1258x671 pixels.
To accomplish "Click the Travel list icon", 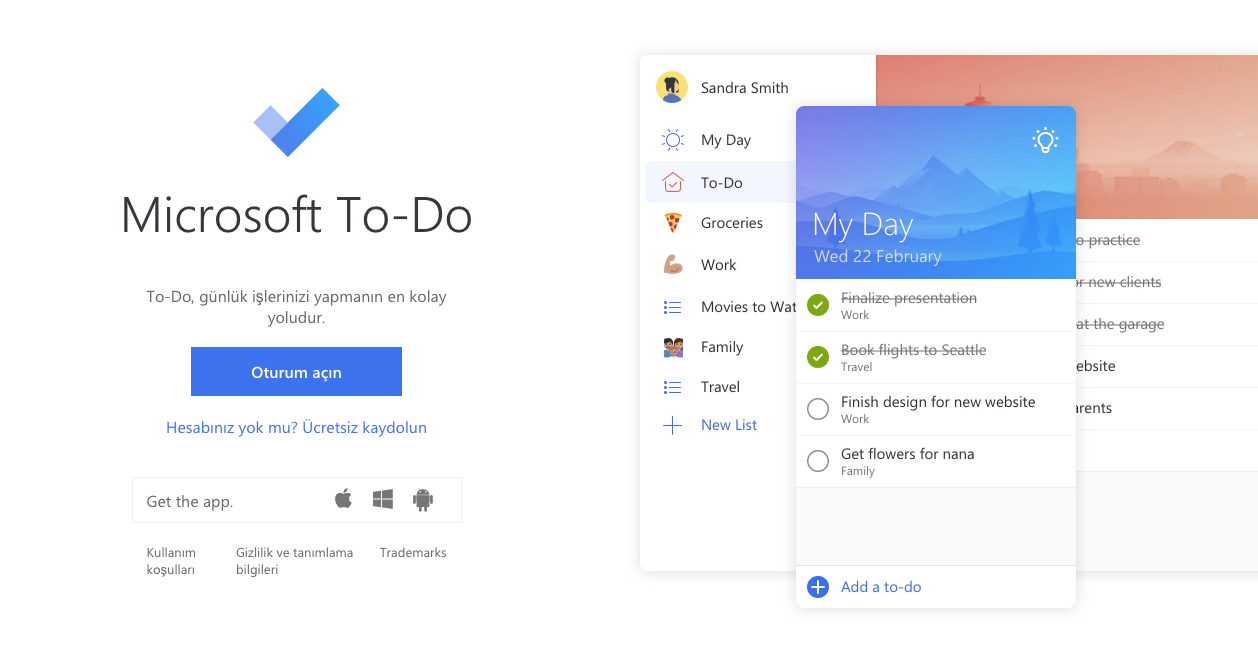I will (x=673, y=387).
